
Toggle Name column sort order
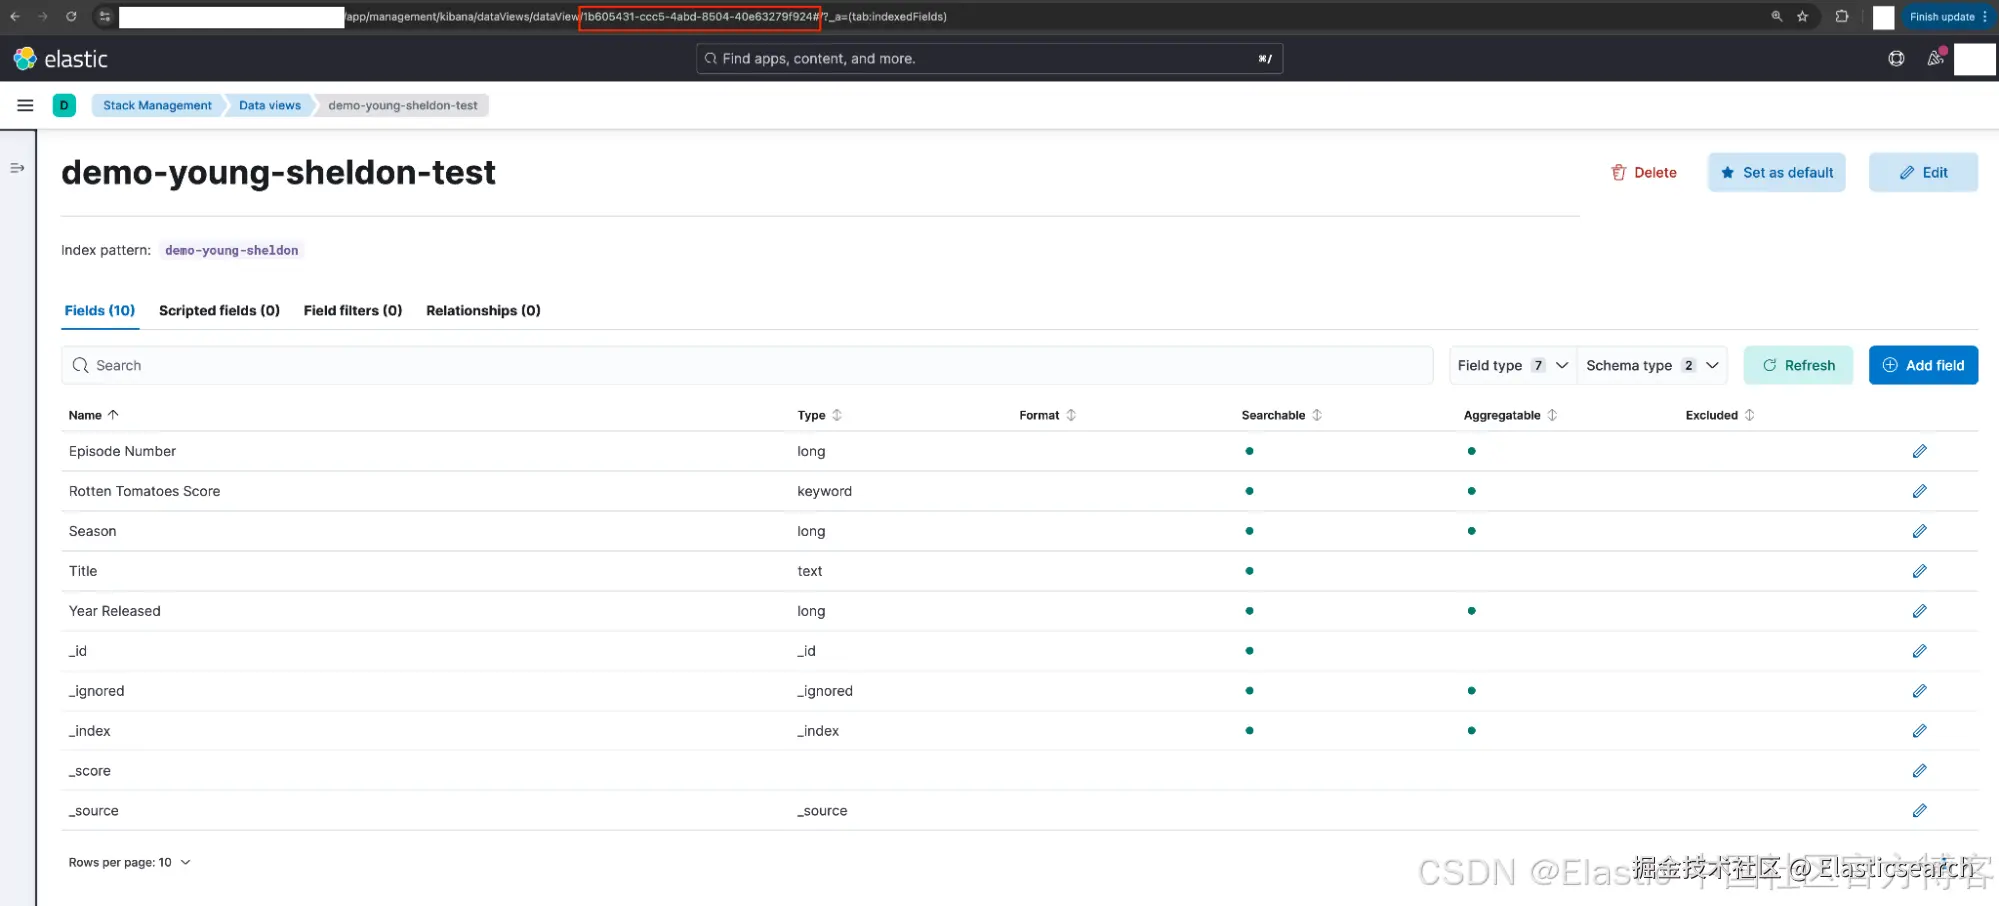pos(93,415)
